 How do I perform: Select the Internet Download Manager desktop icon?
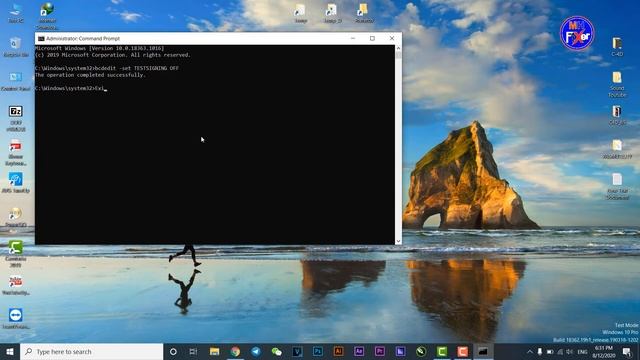point(47,16)
